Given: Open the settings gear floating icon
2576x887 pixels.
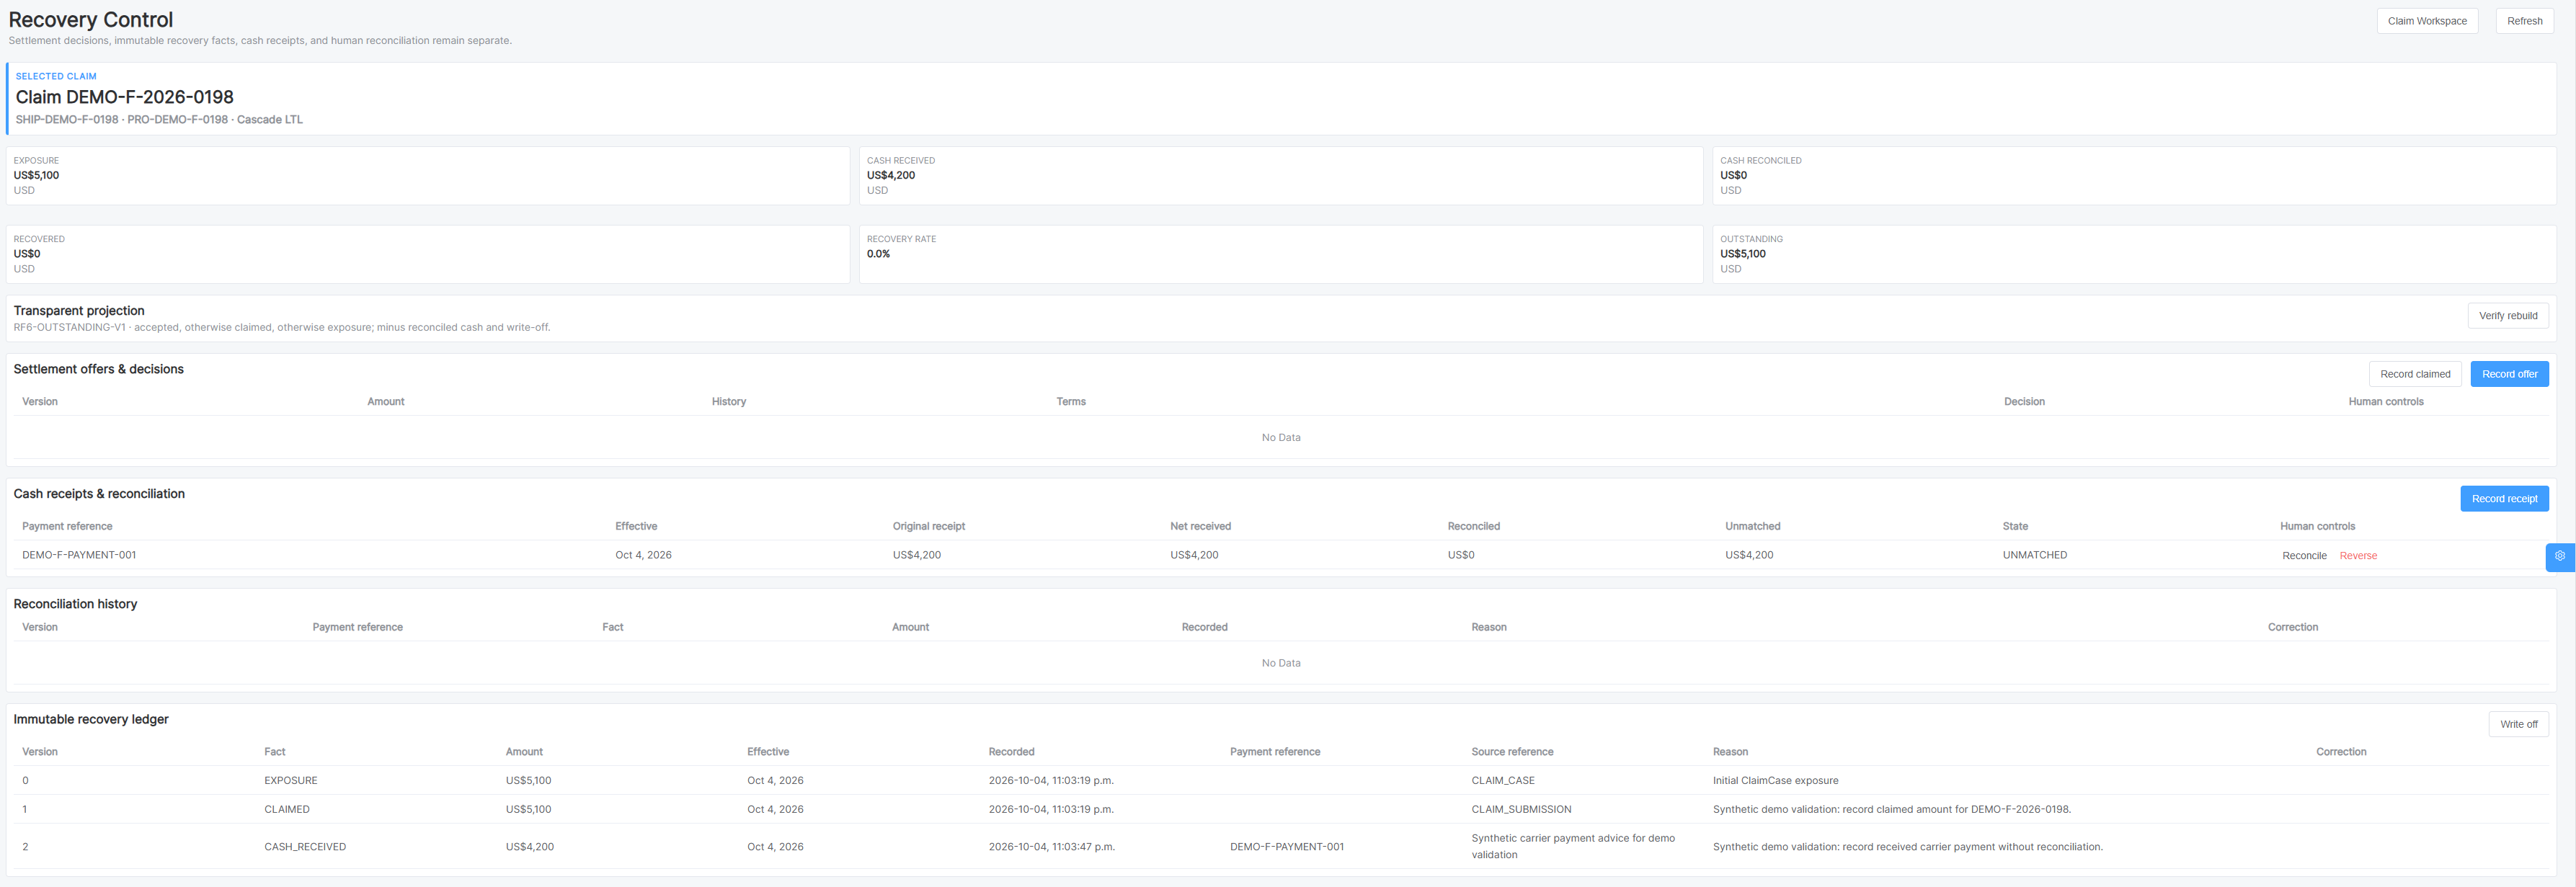Looking at the screenshot, I should [x=2560, y=556].
